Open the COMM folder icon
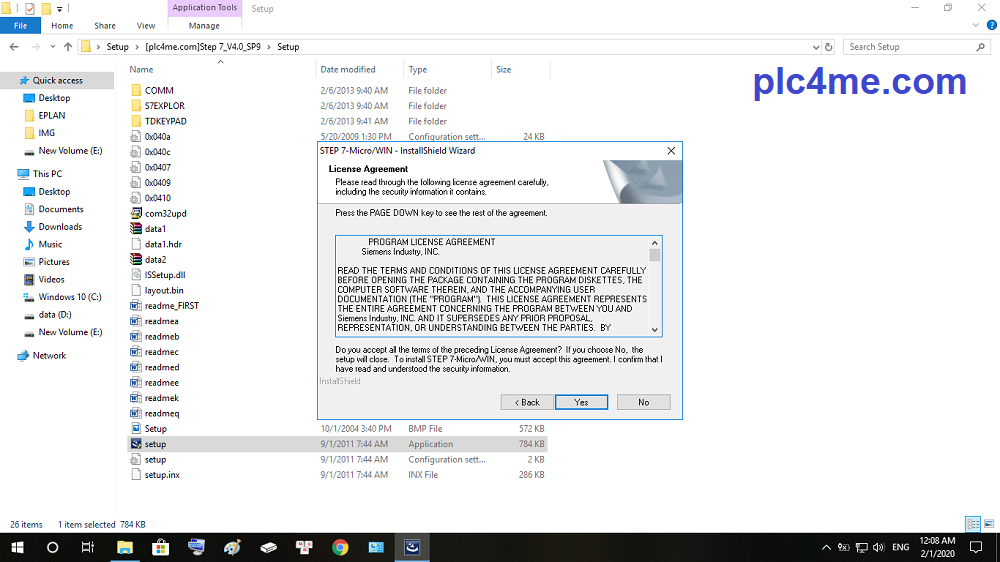 [137, 91]
